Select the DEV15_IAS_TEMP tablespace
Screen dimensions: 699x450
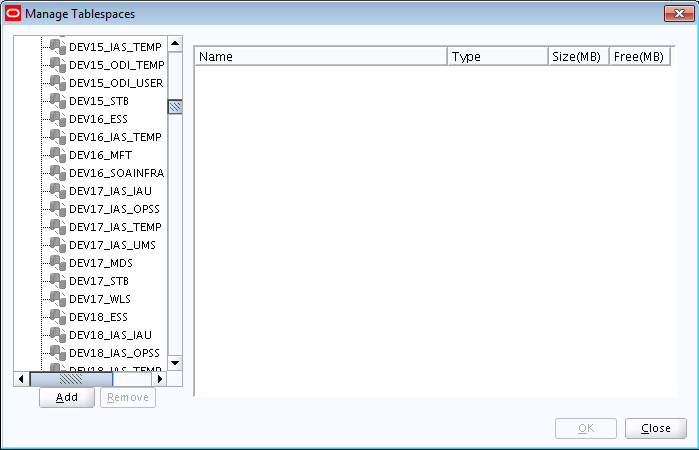[x=115, y=47]
